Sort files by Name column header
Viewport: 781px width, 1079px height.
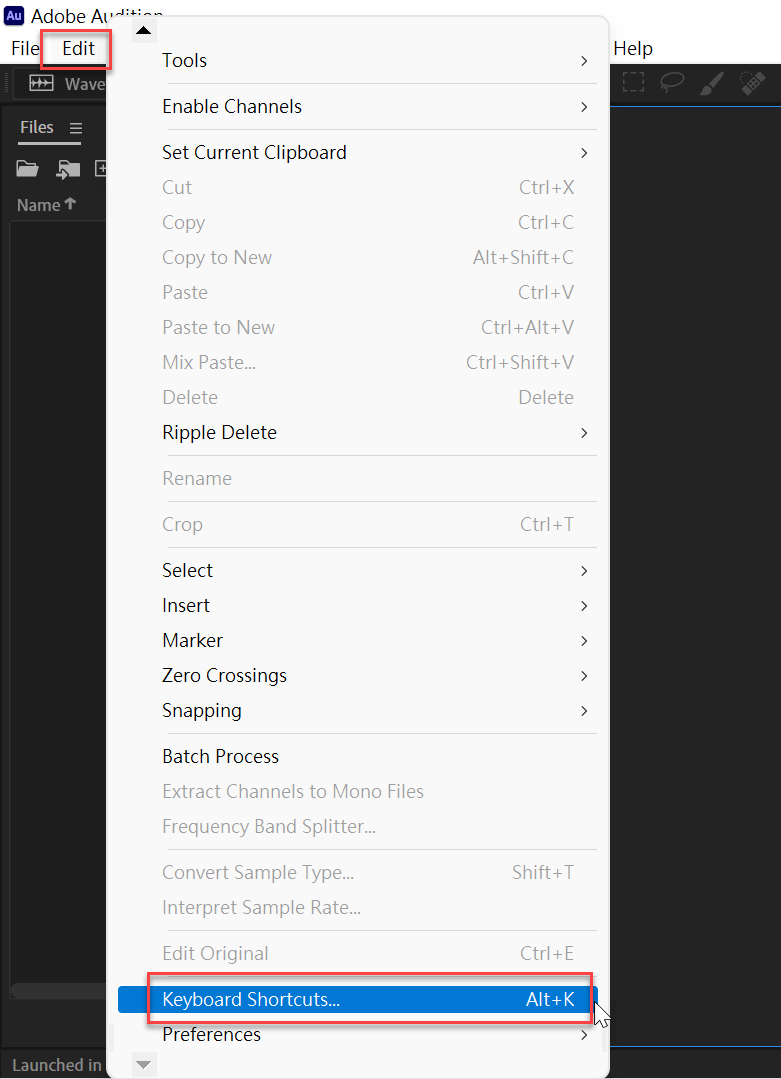coord(46,205)
